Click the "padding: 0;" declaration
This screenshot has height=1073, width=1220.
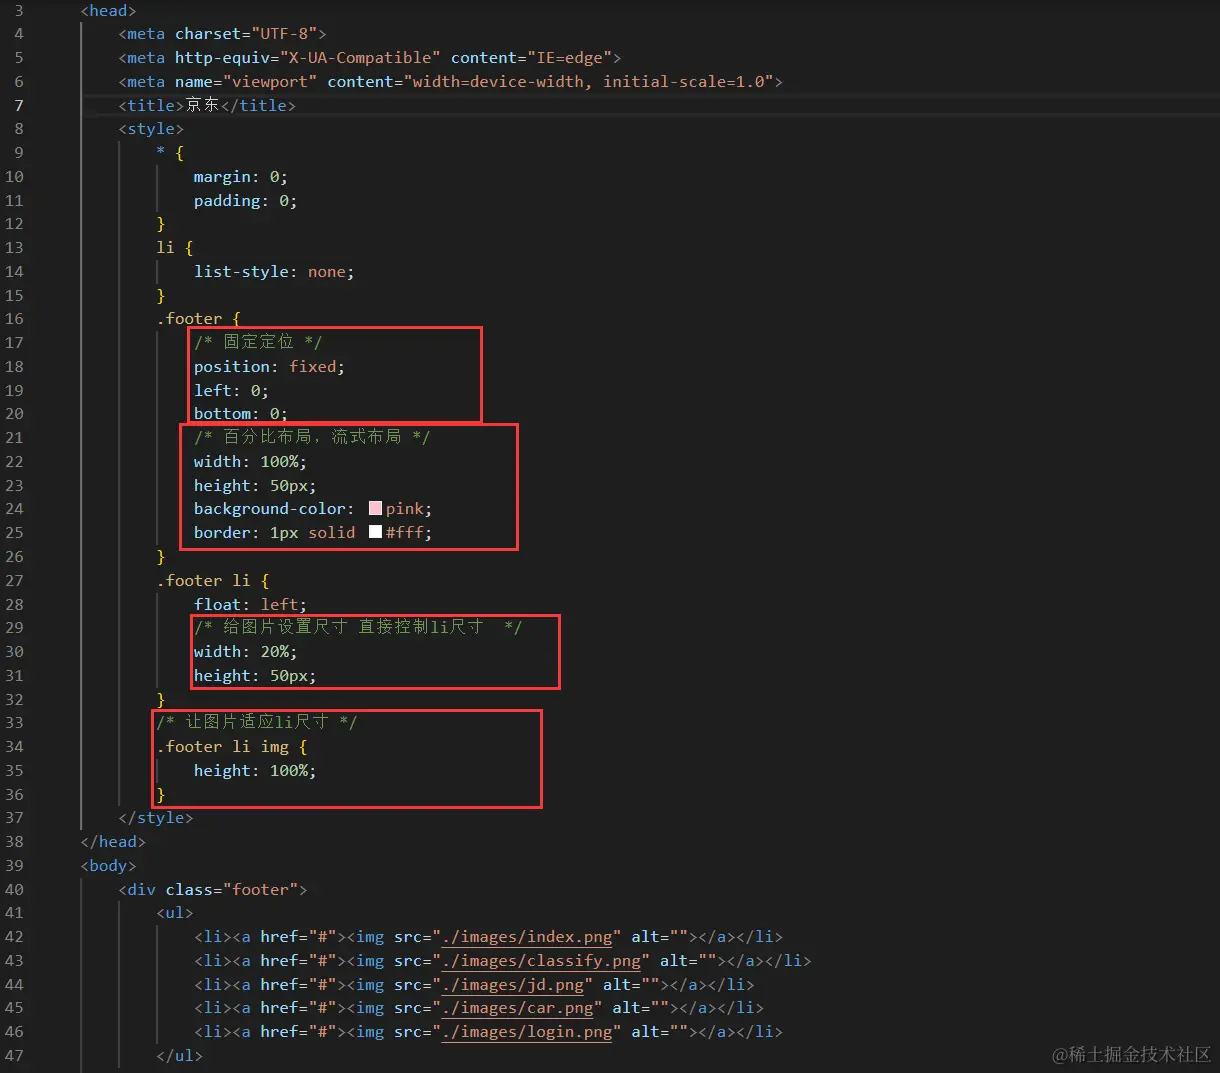(245, 201)
